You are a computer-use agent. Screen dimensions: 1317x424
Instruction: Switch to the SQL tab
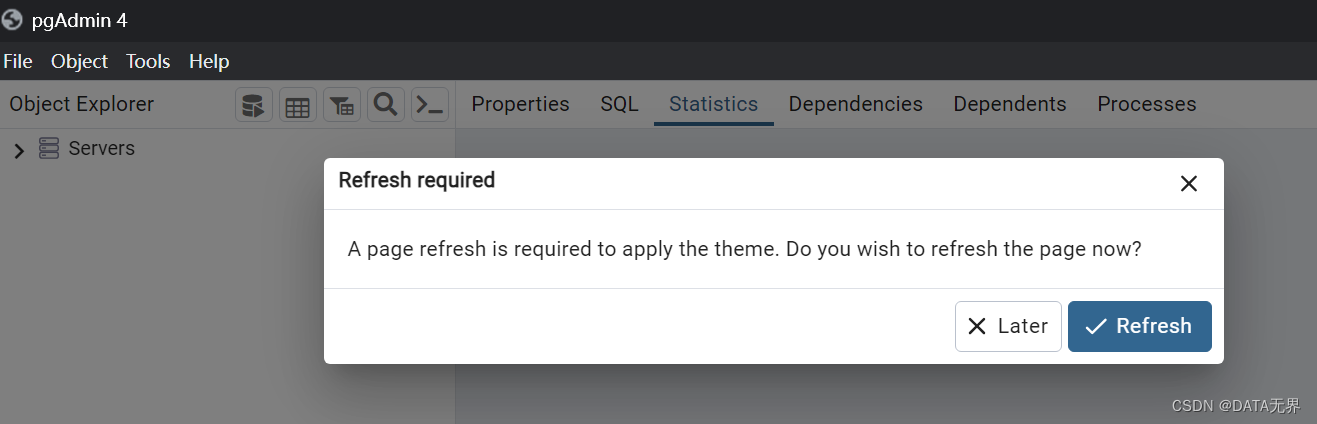coord(619,104)
